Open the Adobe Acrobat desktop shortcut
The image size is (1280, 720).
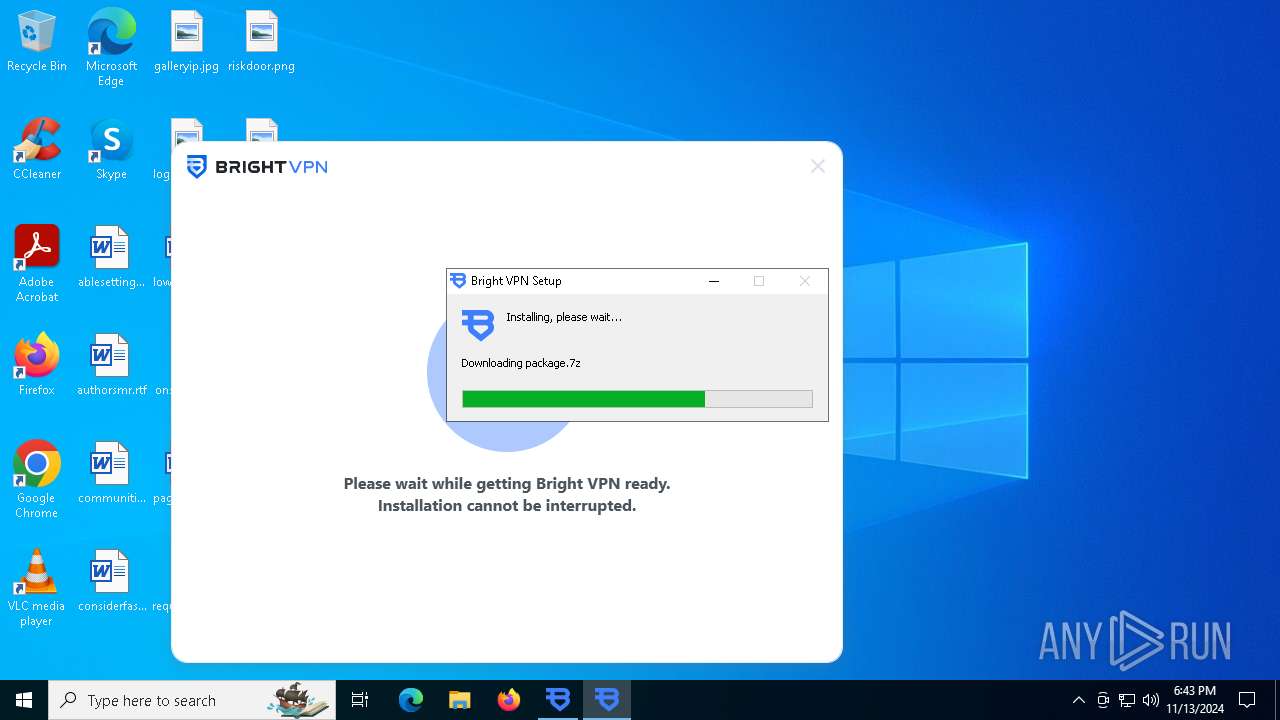tap(37, 265)
